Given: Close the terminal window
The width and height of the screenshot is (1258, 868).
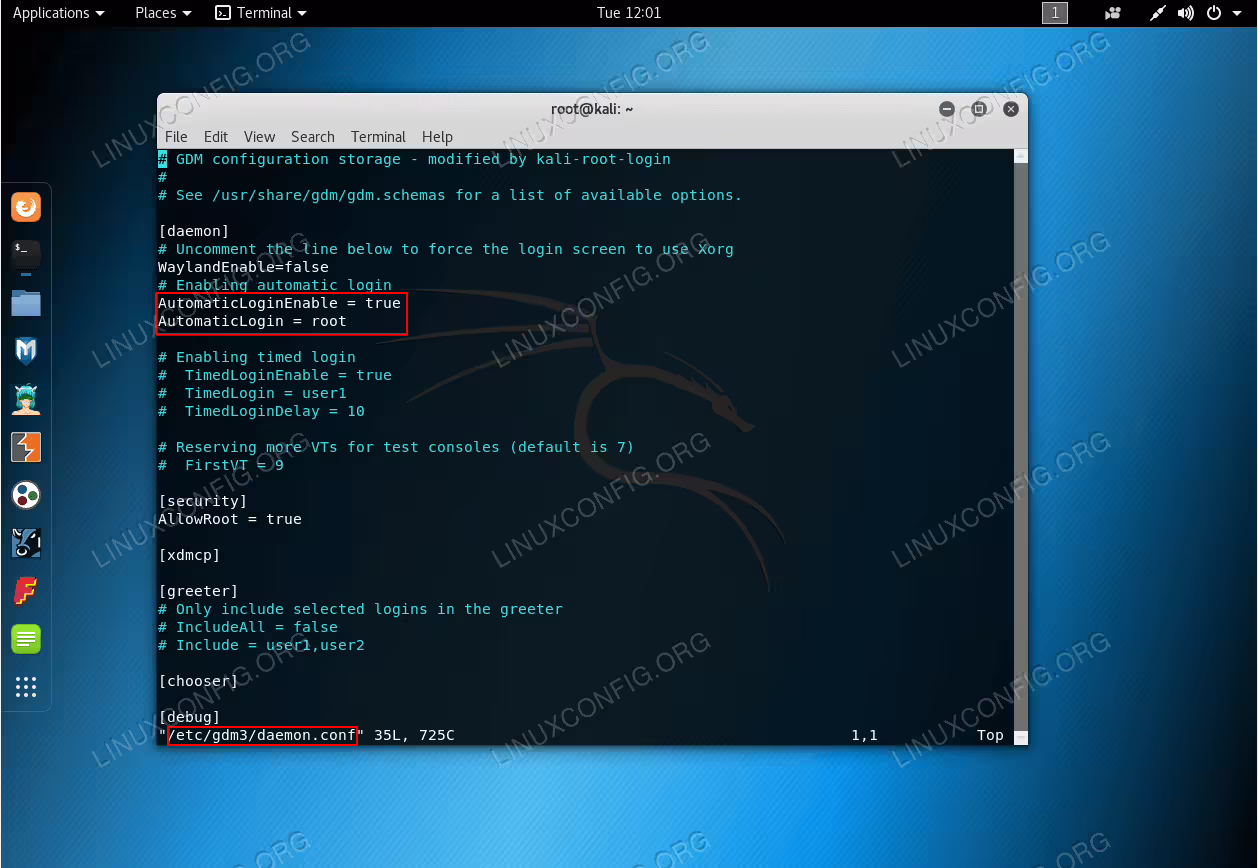Looking at the screenshot, I should [x=1011, y=109].
